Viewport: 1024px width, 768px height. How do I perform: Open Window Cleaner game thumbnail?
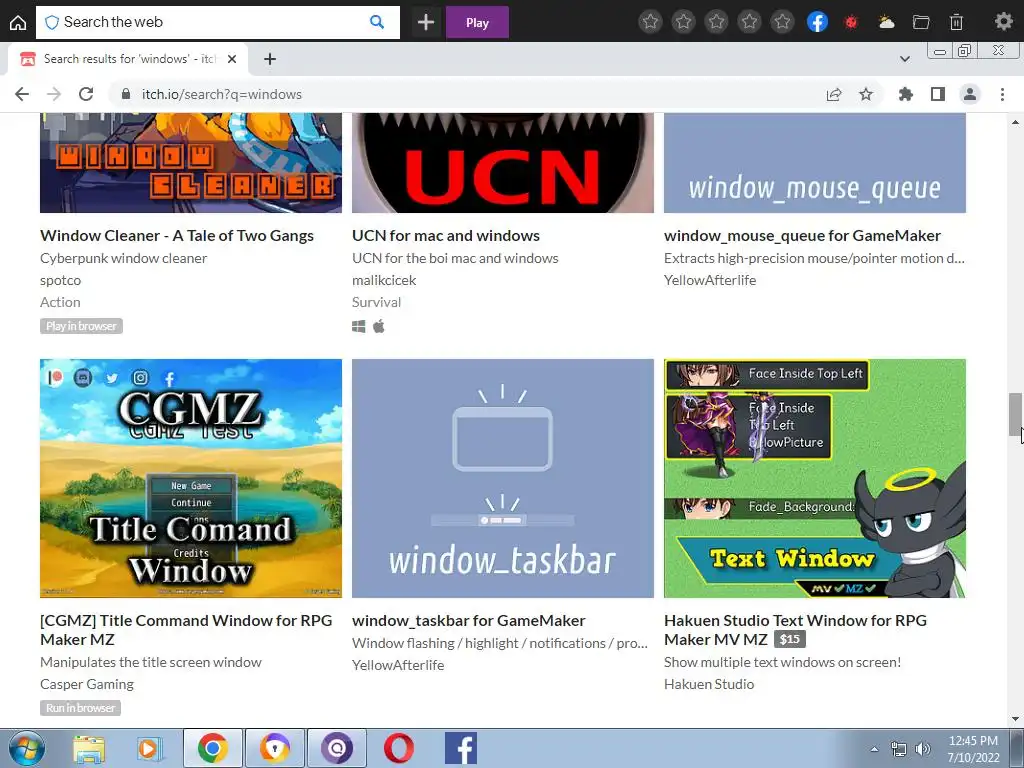(x=191, y=163)
